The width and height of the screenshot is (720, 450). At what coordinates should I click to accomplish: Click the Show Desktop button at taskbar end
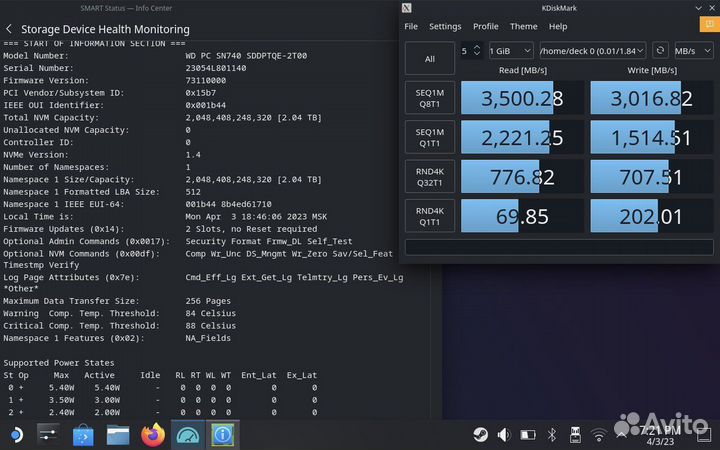click(x=704, y=434)
